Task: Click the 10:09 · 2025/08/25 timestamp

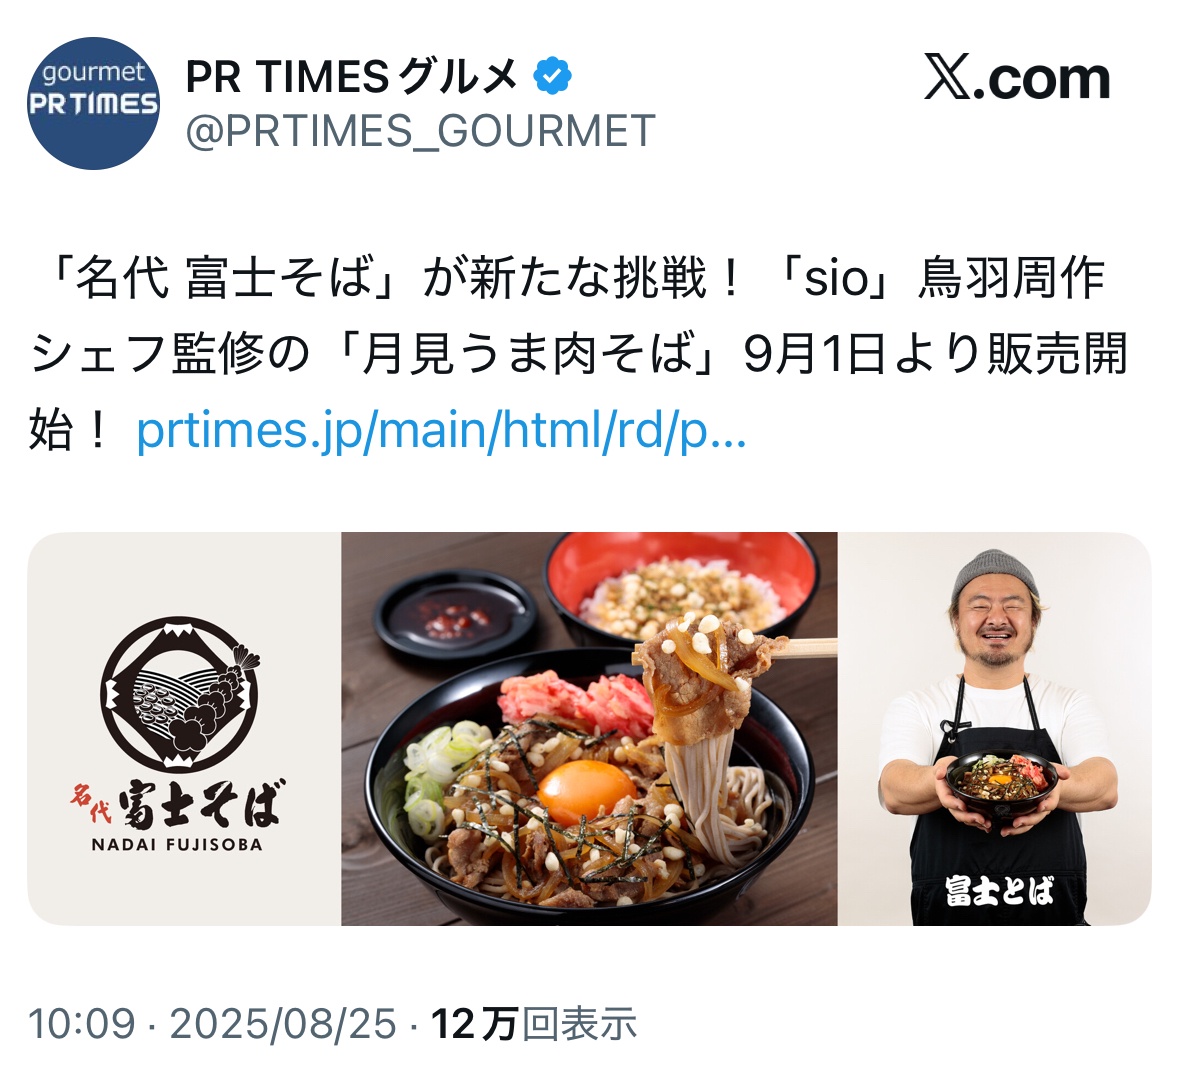Action: click(212, 1024)
